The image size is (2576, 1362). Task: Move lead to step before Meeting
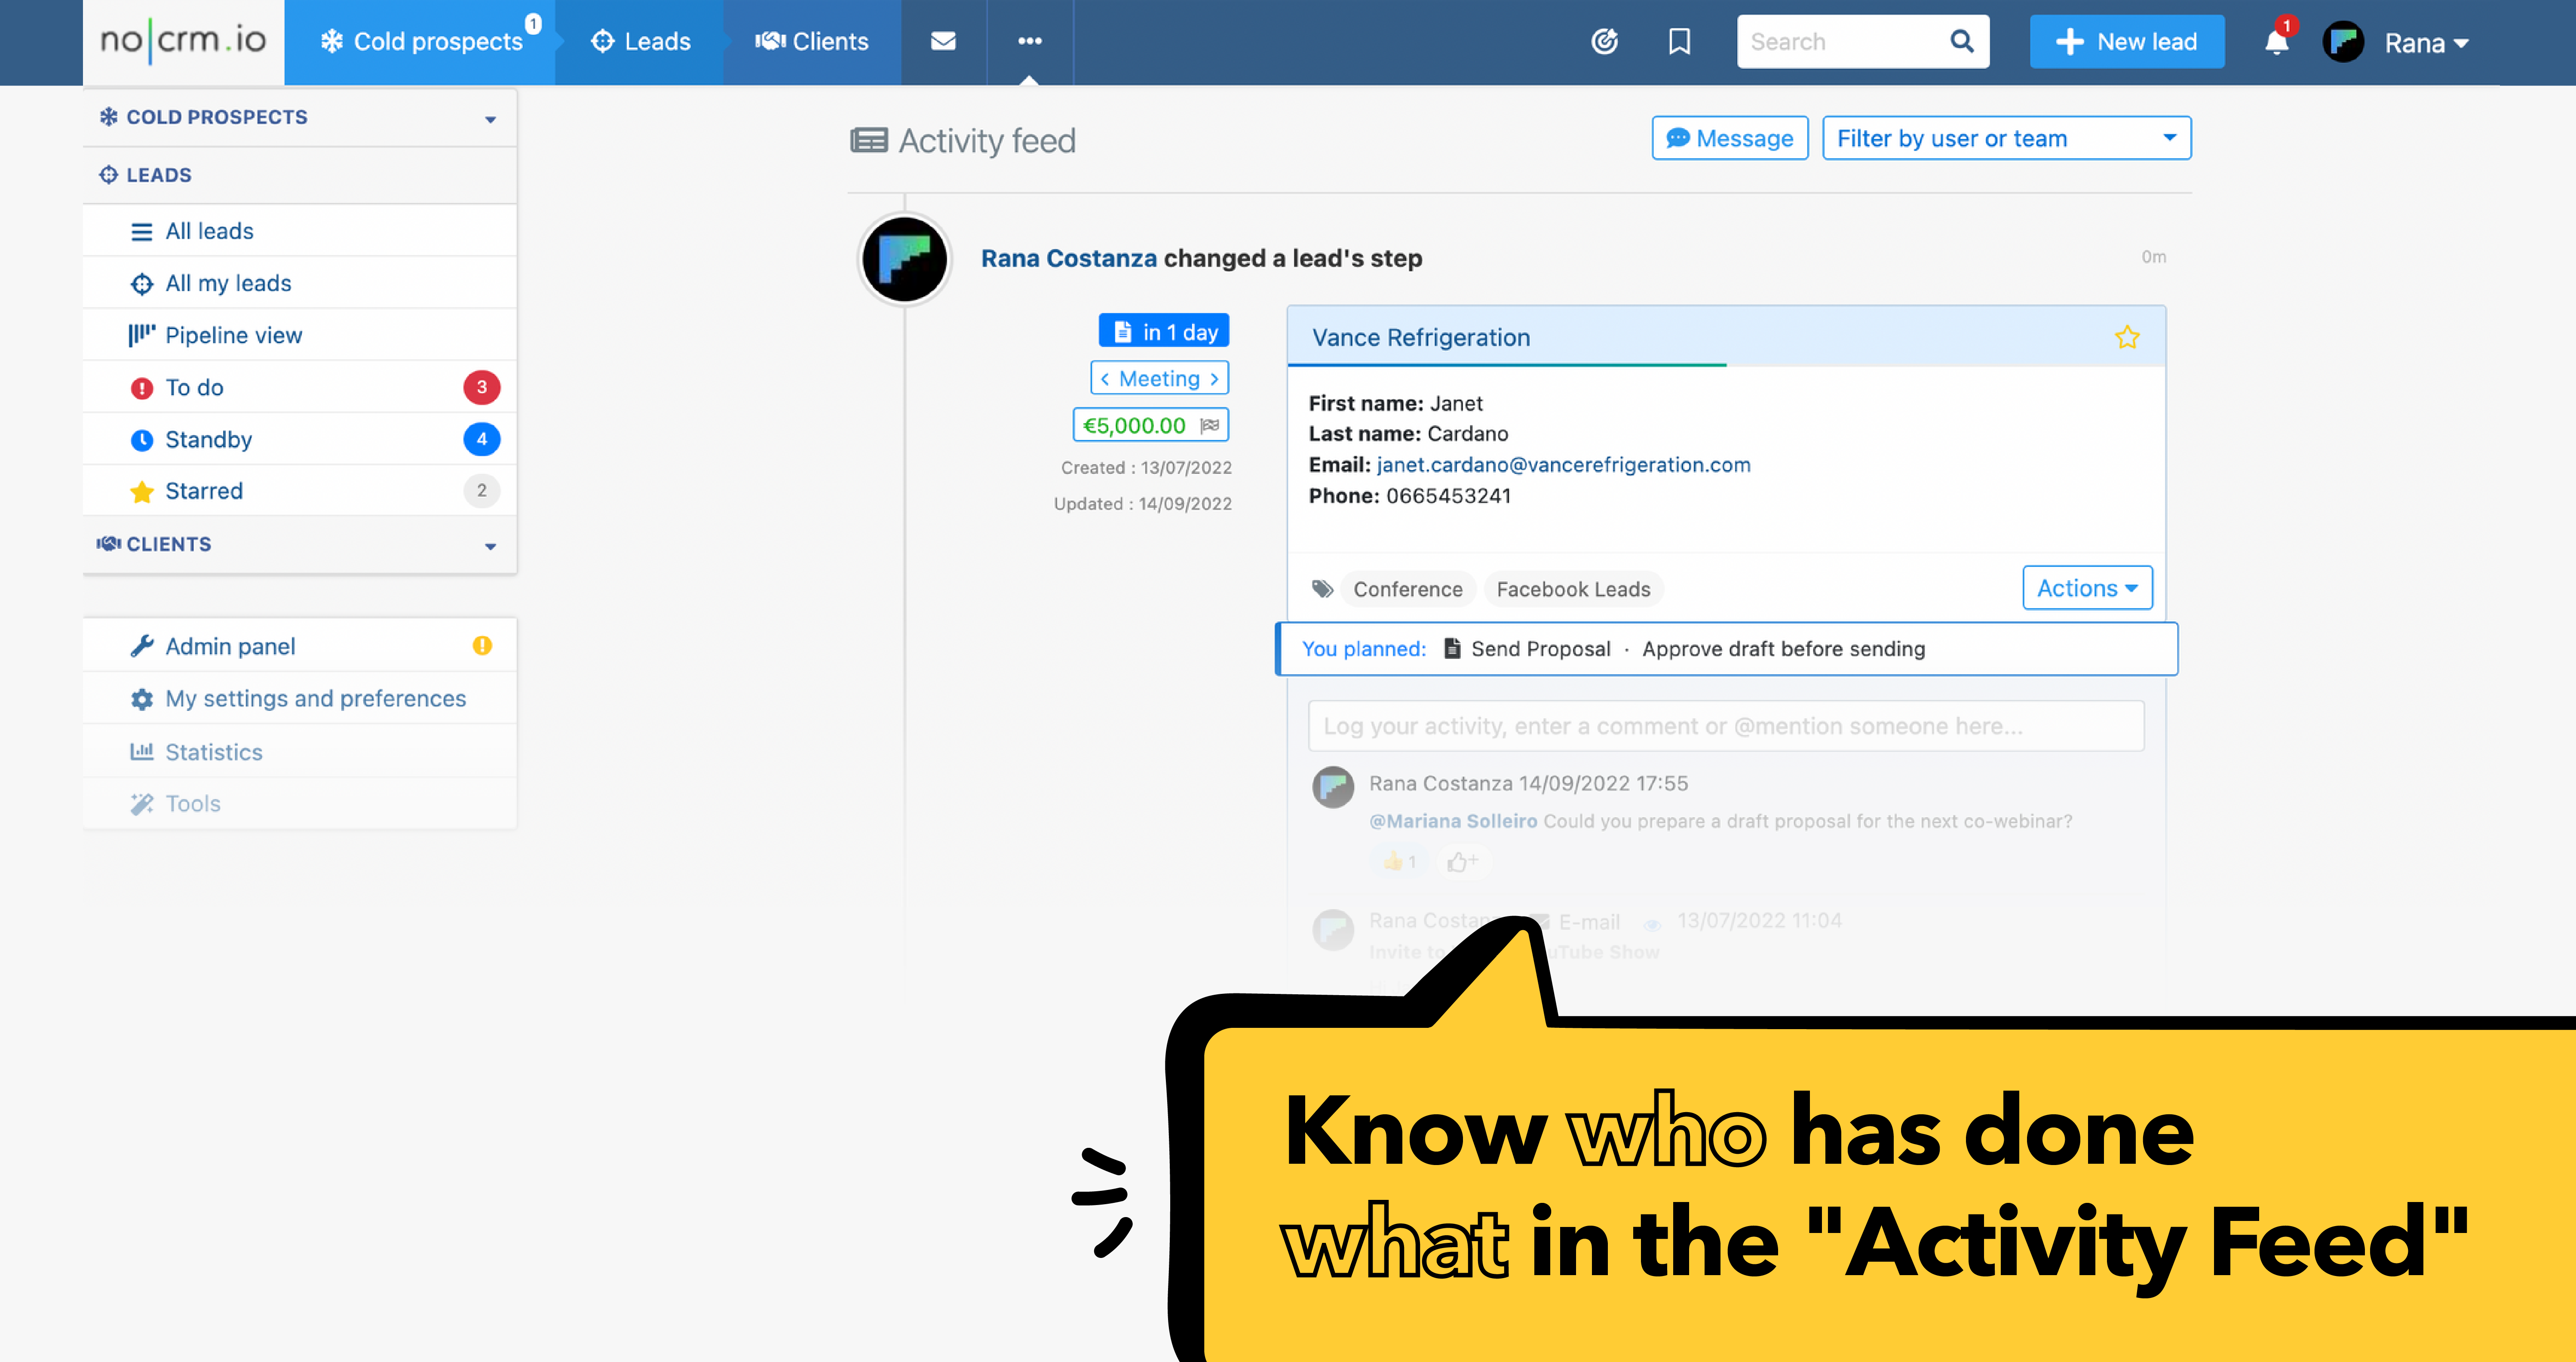tap(1105, 379)
